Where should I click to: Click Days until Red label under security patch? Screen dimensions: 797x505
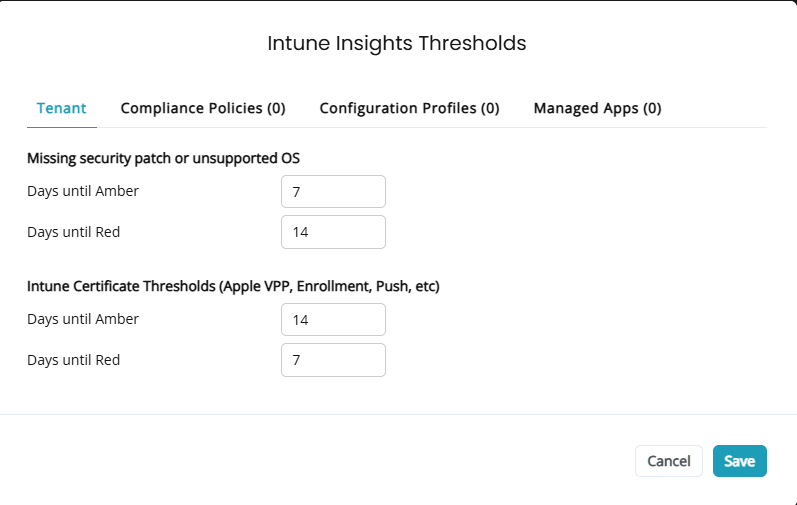pyautogui.click(x=74, y=232)
